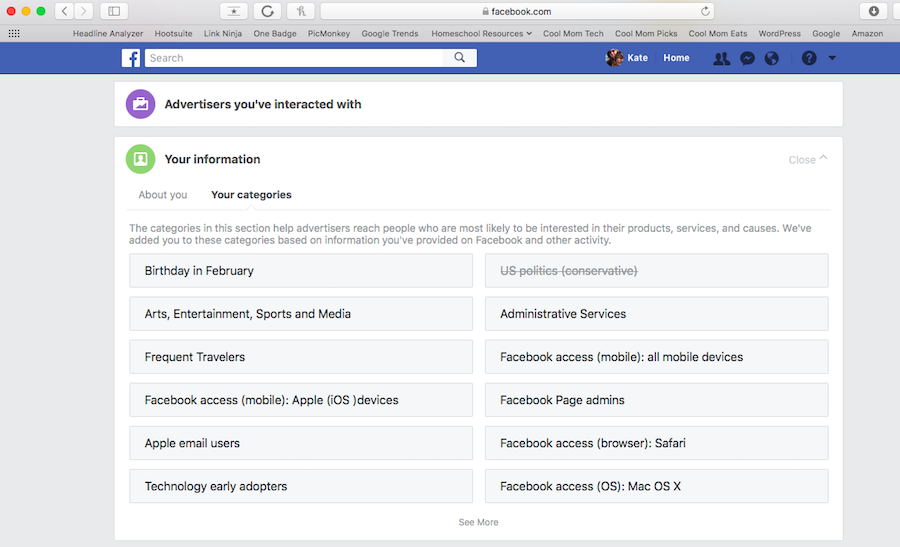Switch to the About you tab

click(x=162, y=195)
